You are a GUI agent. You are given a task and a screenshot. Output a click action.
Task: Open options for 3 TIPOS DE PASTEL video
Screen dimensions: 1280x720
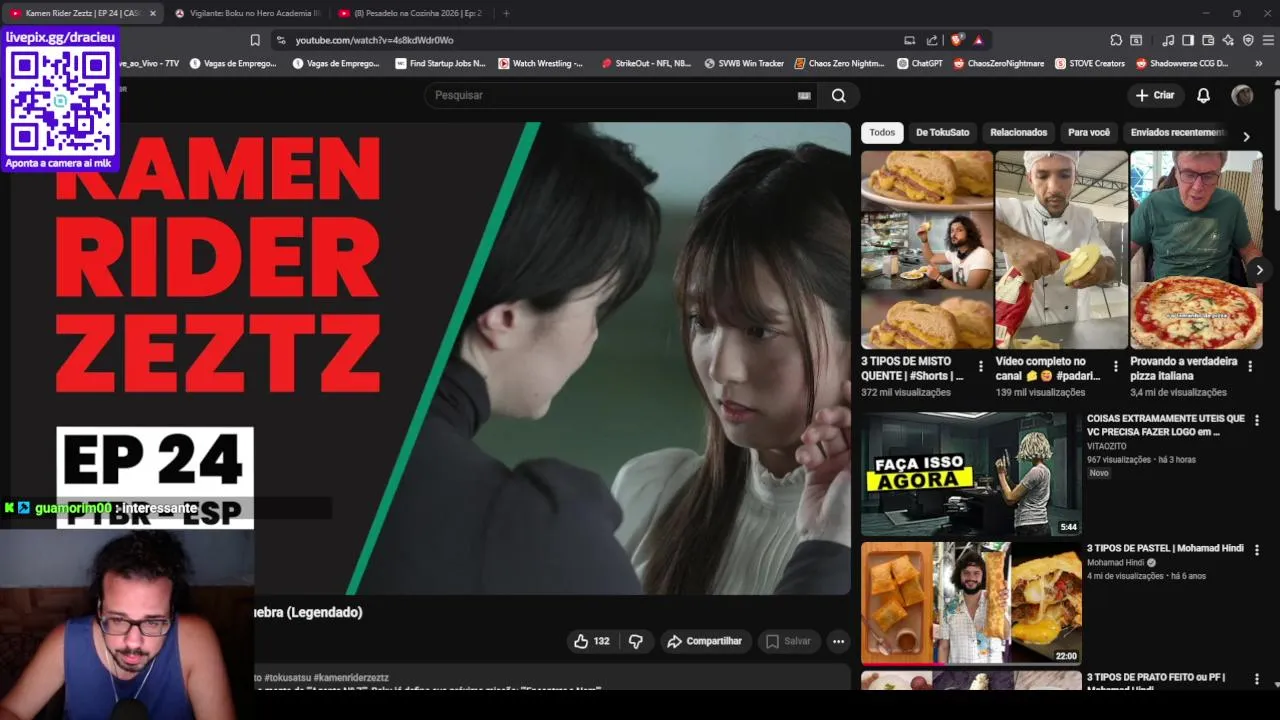point(1257,550)
